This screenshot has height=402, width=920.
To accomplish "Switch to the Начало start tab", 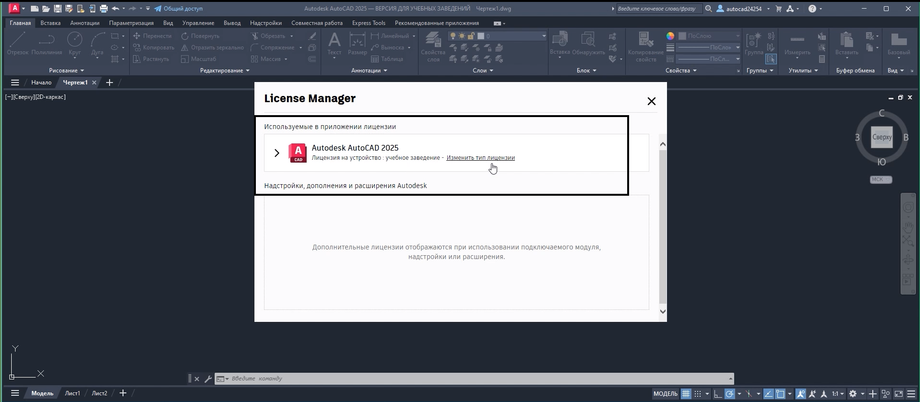I will [x=41, y=83].
